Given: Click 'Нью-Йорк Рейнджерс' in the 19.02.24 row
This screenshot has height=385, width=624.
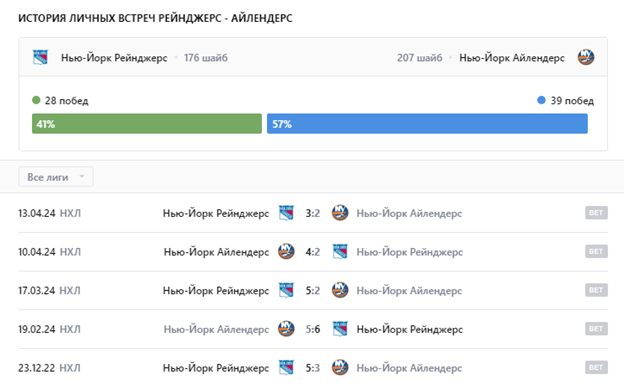Looking at the screenshot, I should click(x=410, y=330).
